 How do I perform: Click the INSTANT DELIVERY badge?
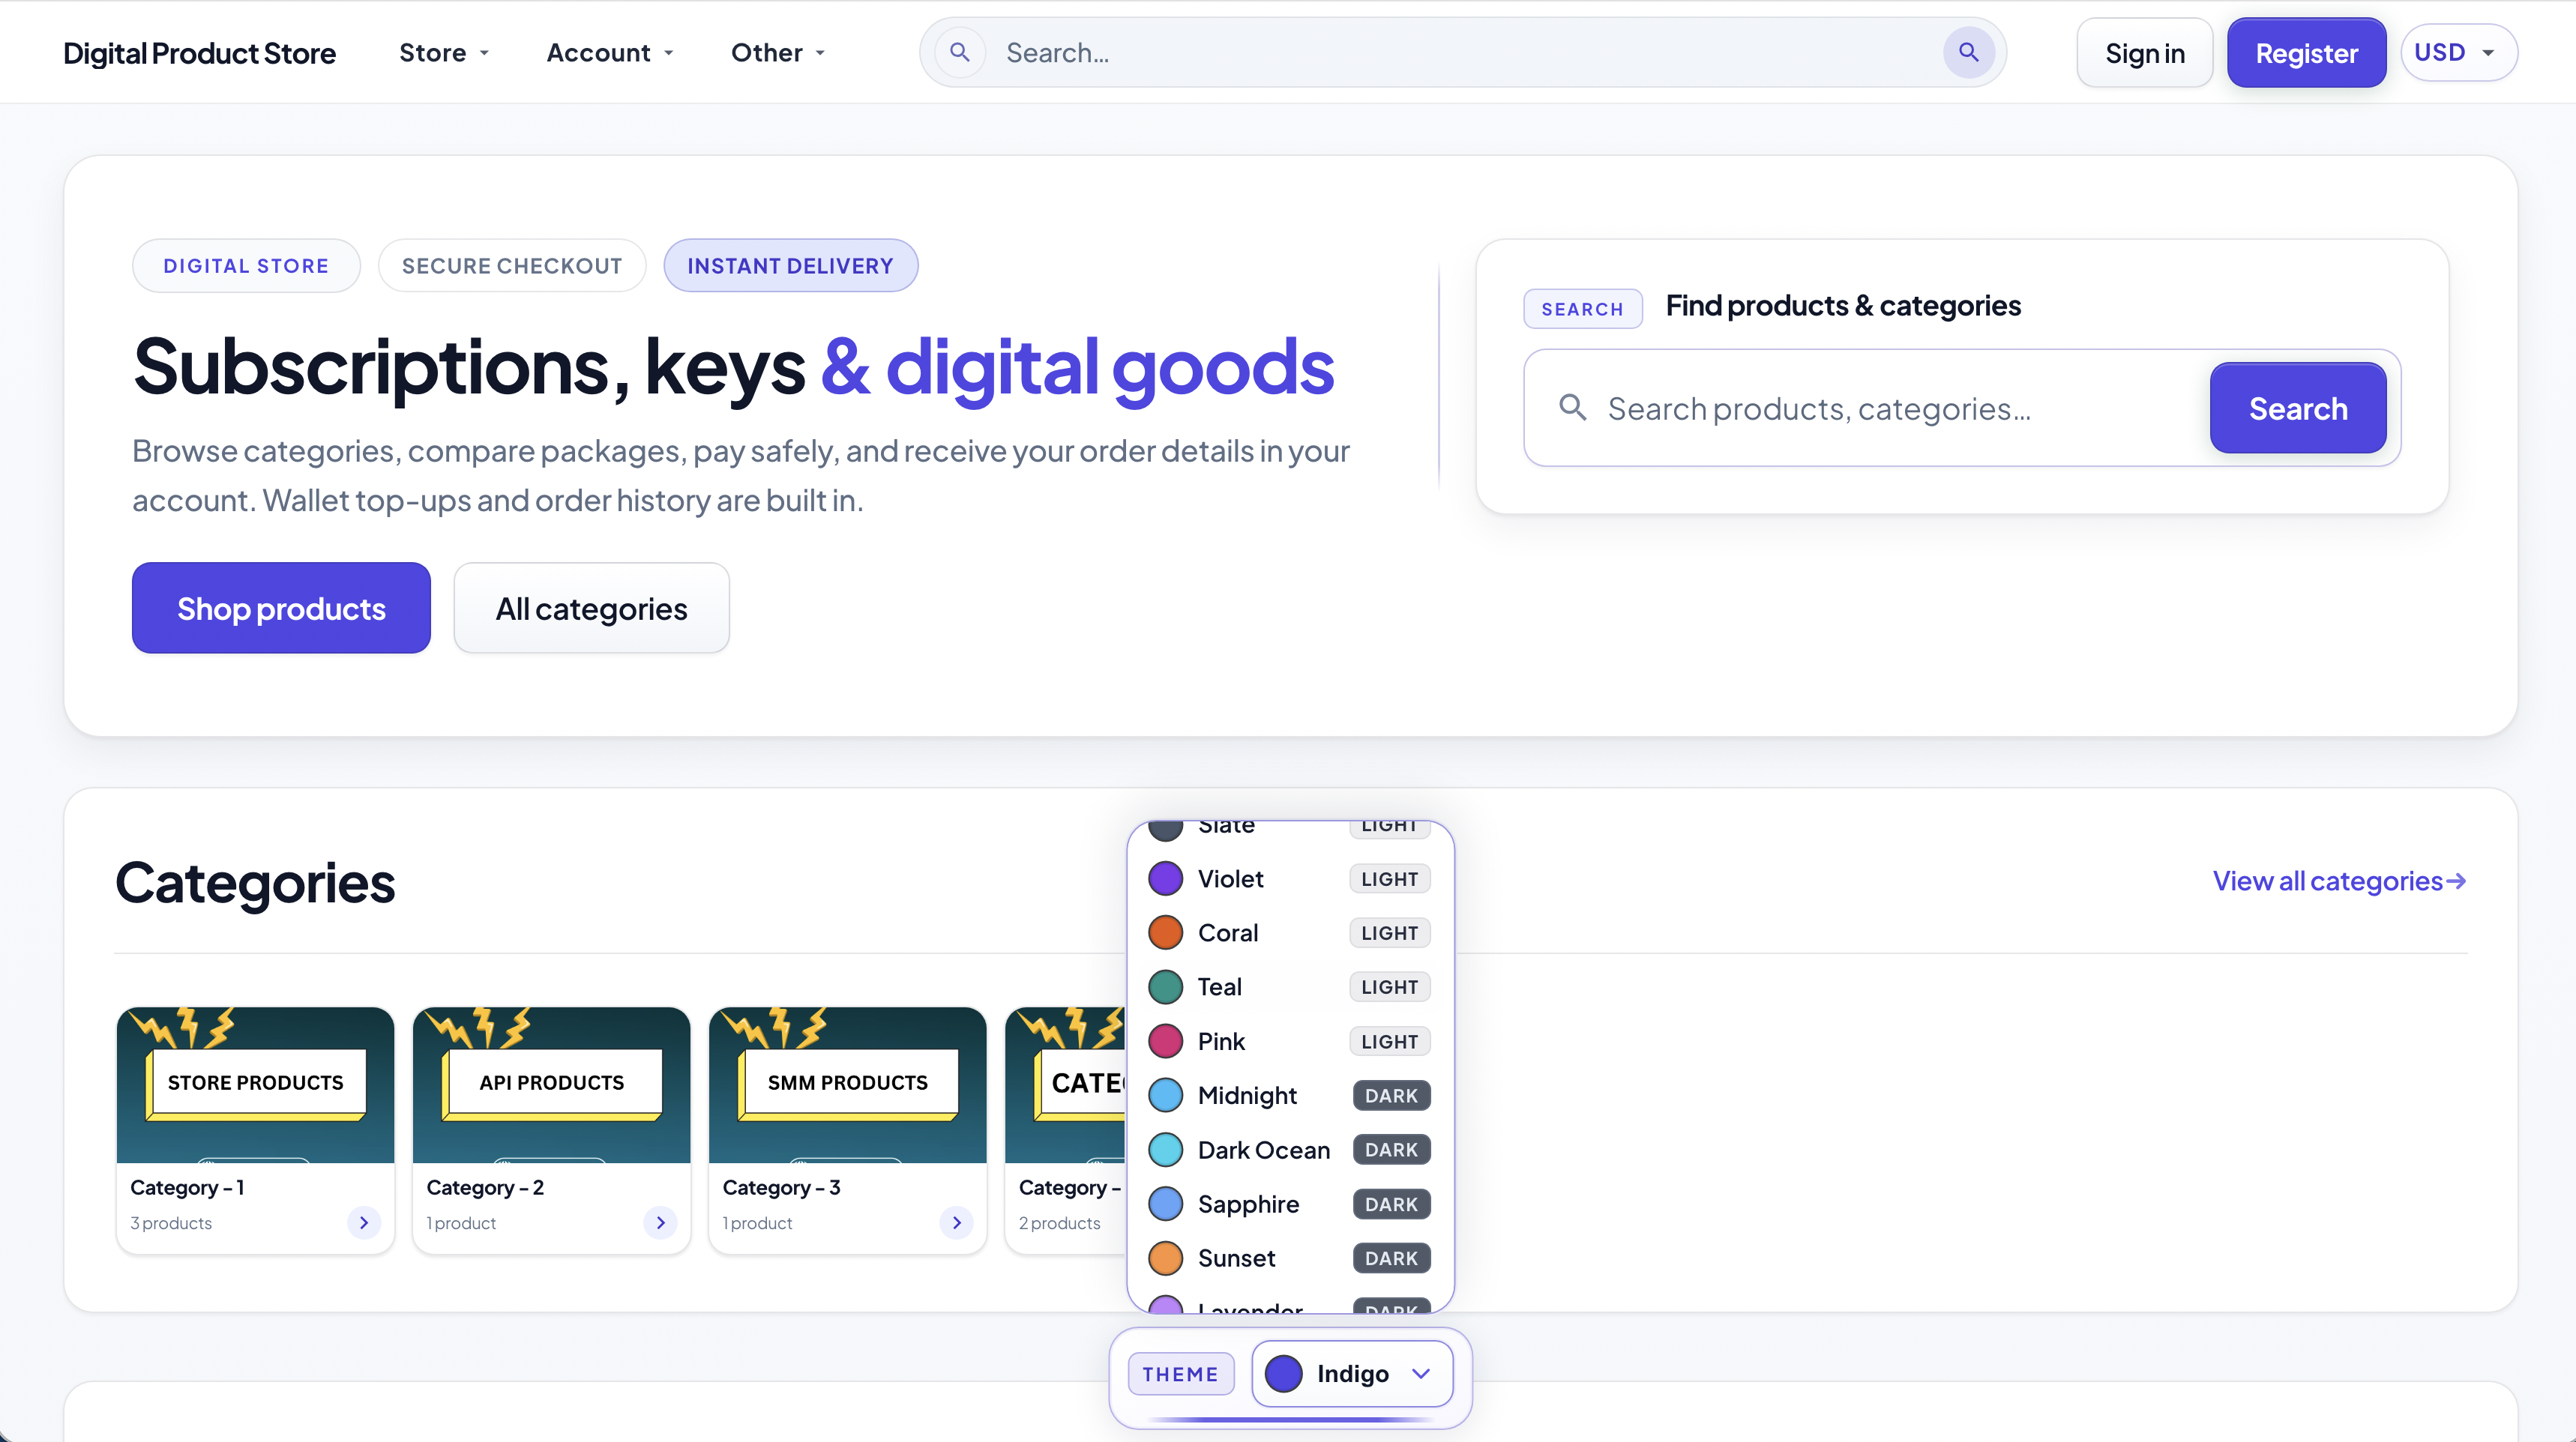pyautogui.click(x=790, y=266)
